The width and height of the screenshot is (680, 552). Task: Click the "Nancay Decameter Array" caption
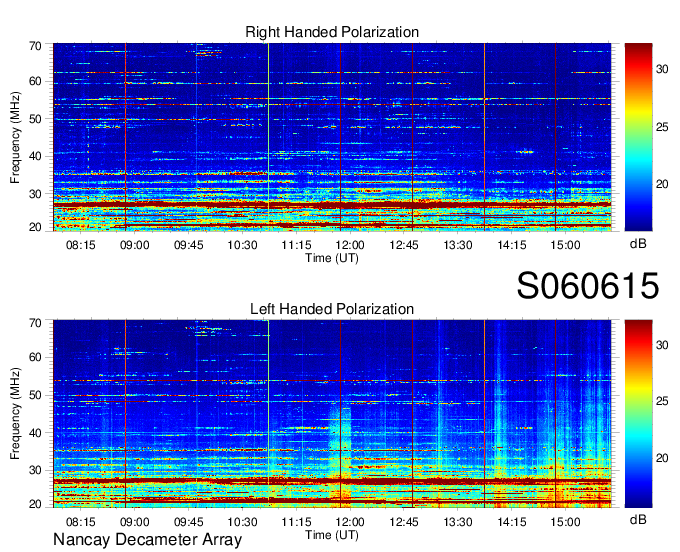[x=147, y=539]
